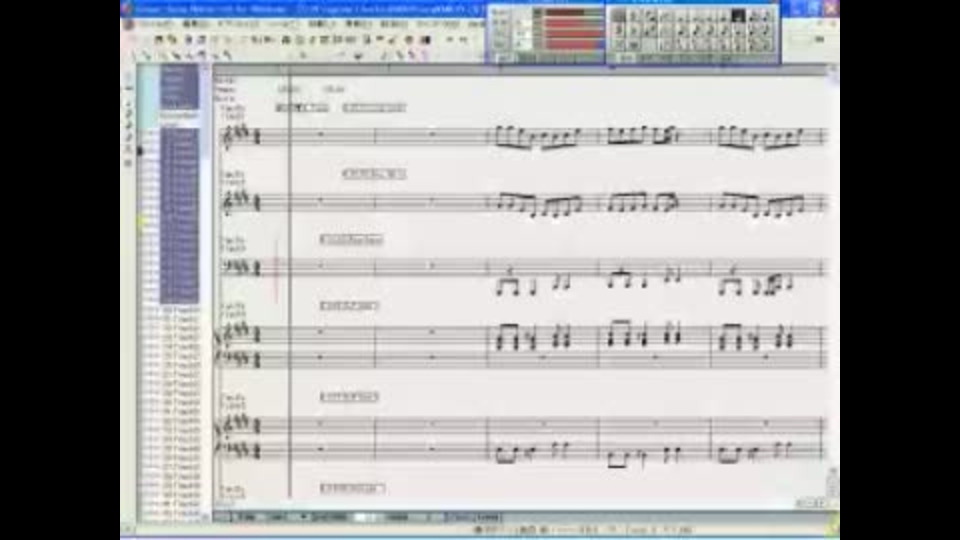Image resolution: width=960 pixels, height=540 pixels.
Task: Select the white Conductor row in track list
Action: click(179, 115)
